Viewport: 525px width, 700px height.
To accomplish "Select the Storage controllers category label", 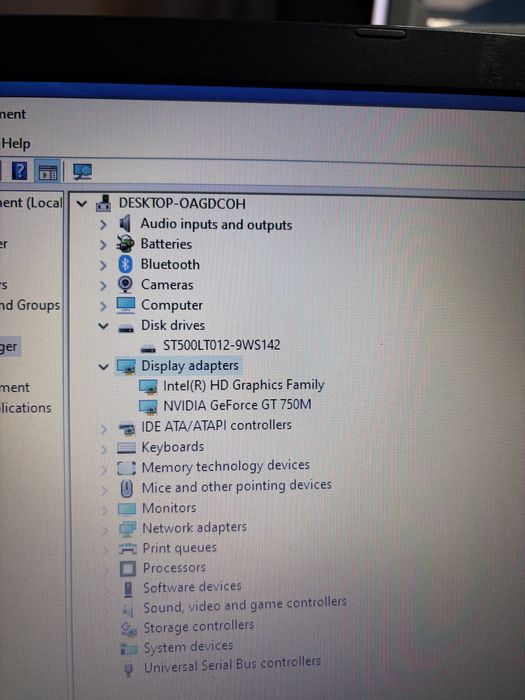I will [x=199, y=627].
